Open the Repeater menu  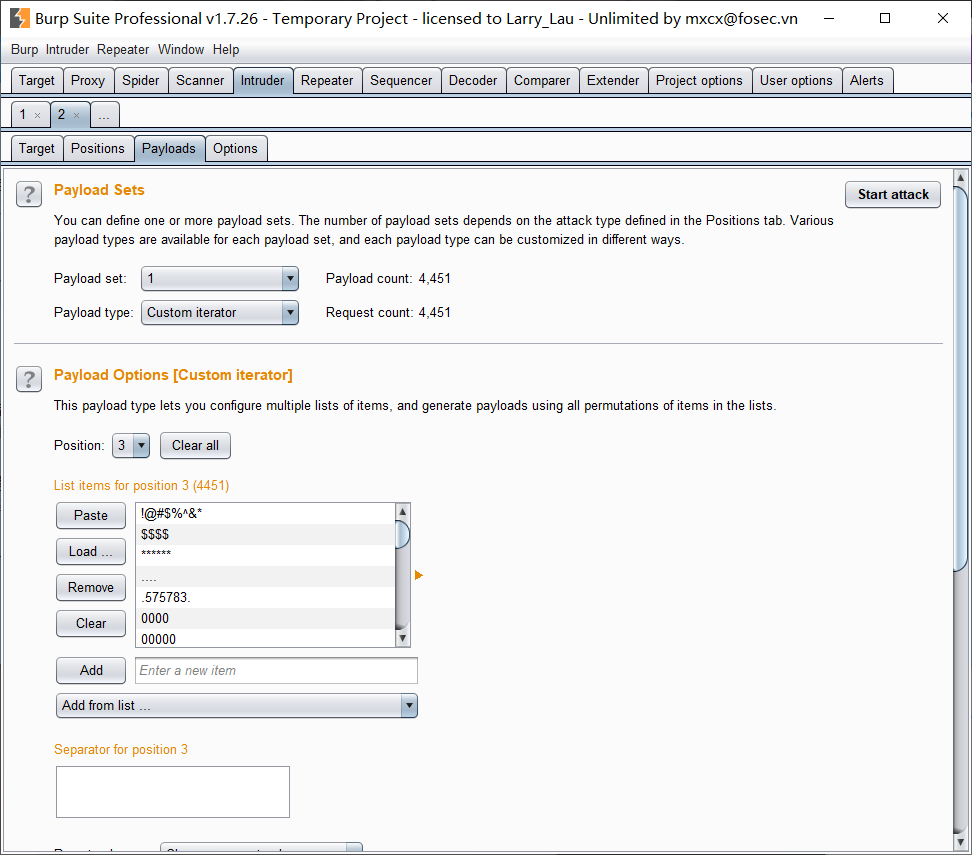coord(123,50)
